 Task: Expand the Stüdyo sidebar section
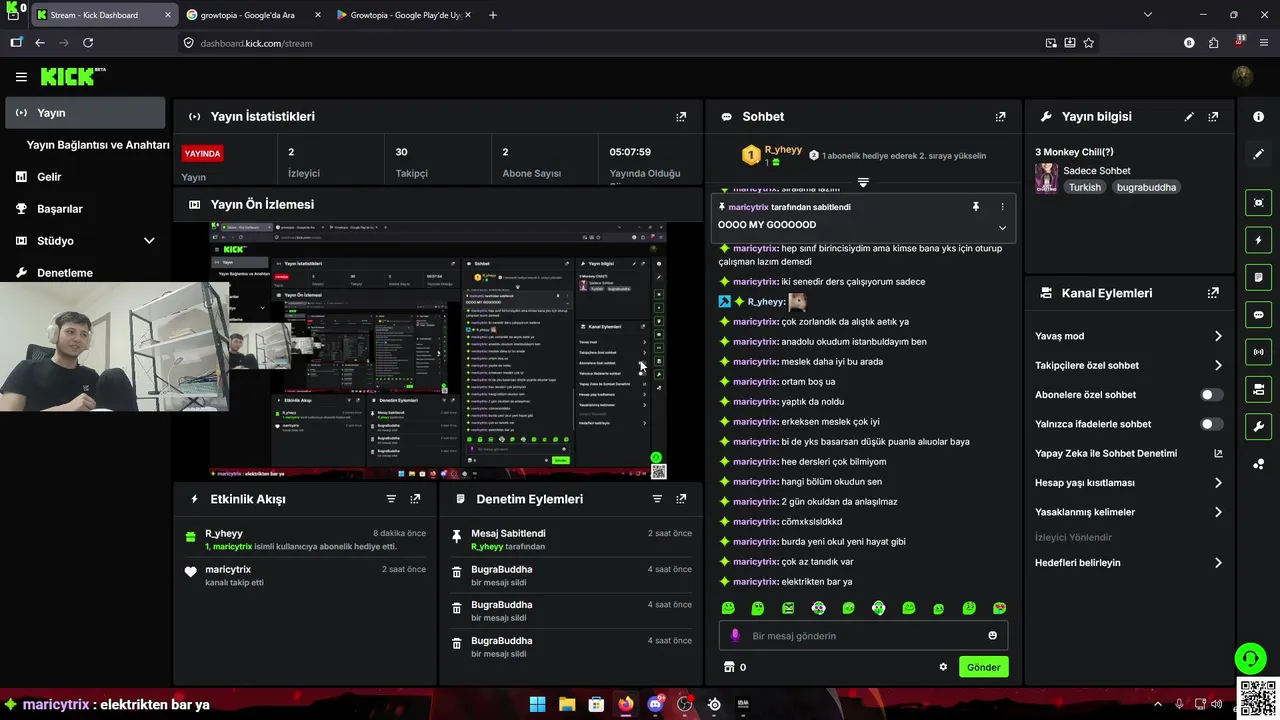[x=149, y=241]
